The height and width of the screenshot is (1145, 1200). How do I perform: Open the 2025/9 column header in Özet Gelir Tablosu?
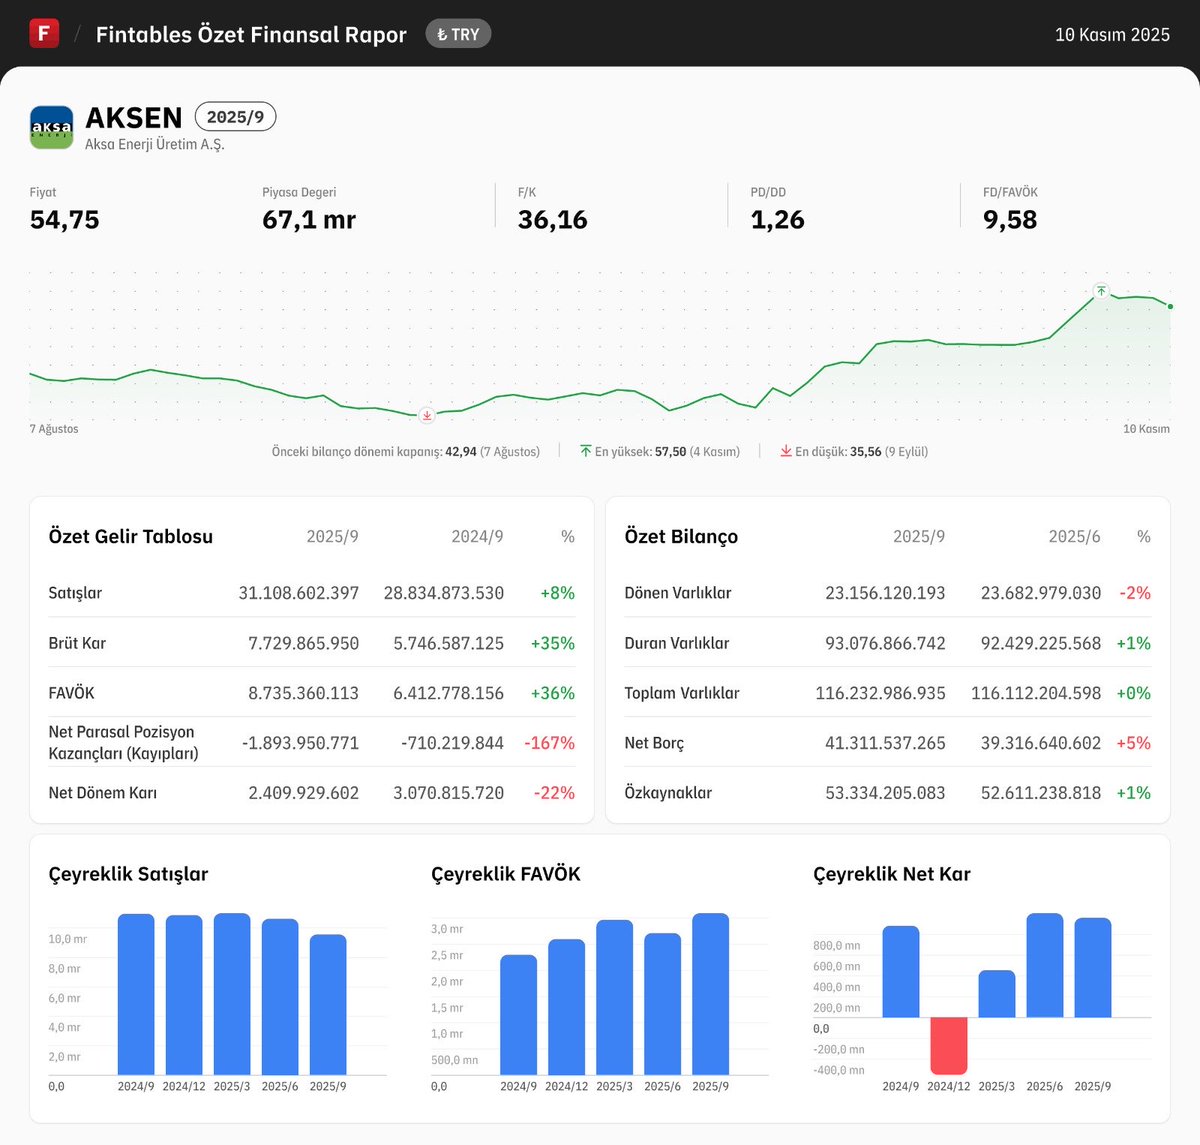point(332,536)
